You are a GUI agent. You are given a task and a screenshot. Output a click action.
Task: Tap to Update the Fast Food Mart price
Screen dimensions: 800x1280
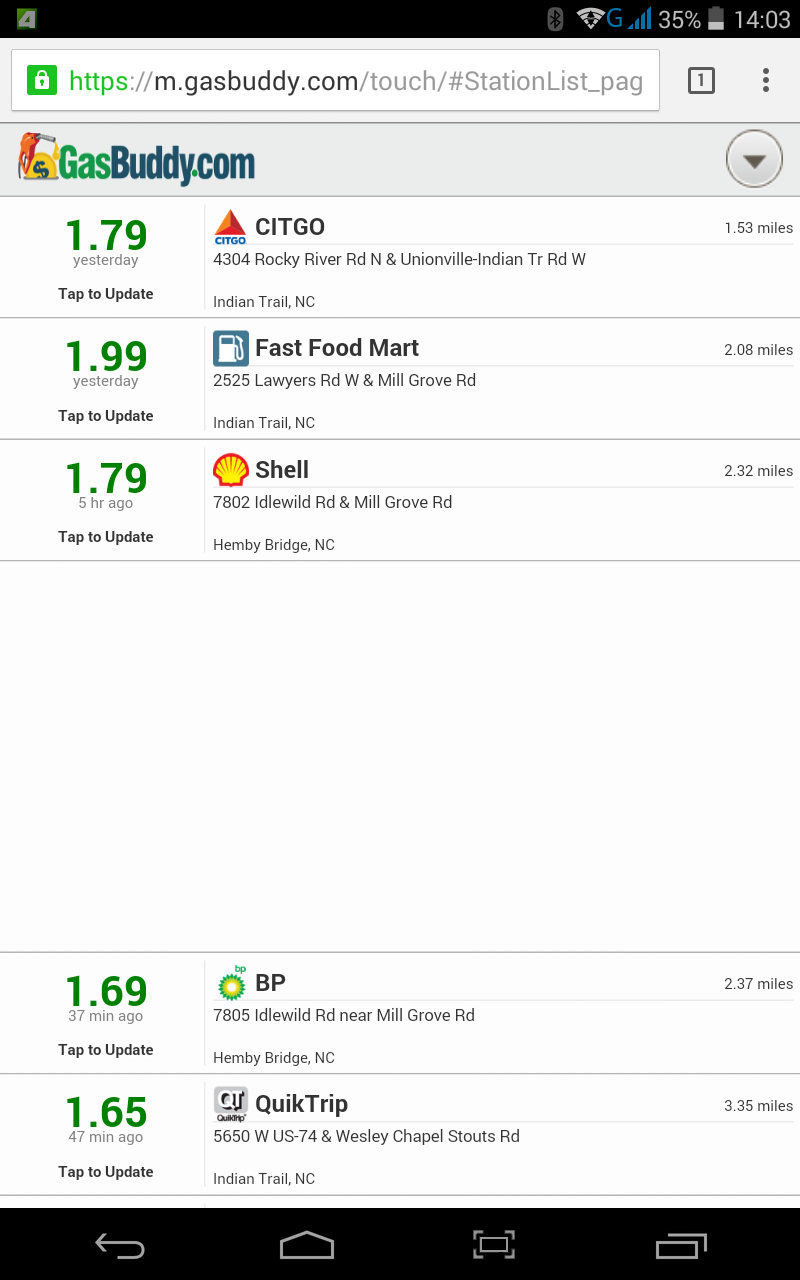[x=106, y=416]
